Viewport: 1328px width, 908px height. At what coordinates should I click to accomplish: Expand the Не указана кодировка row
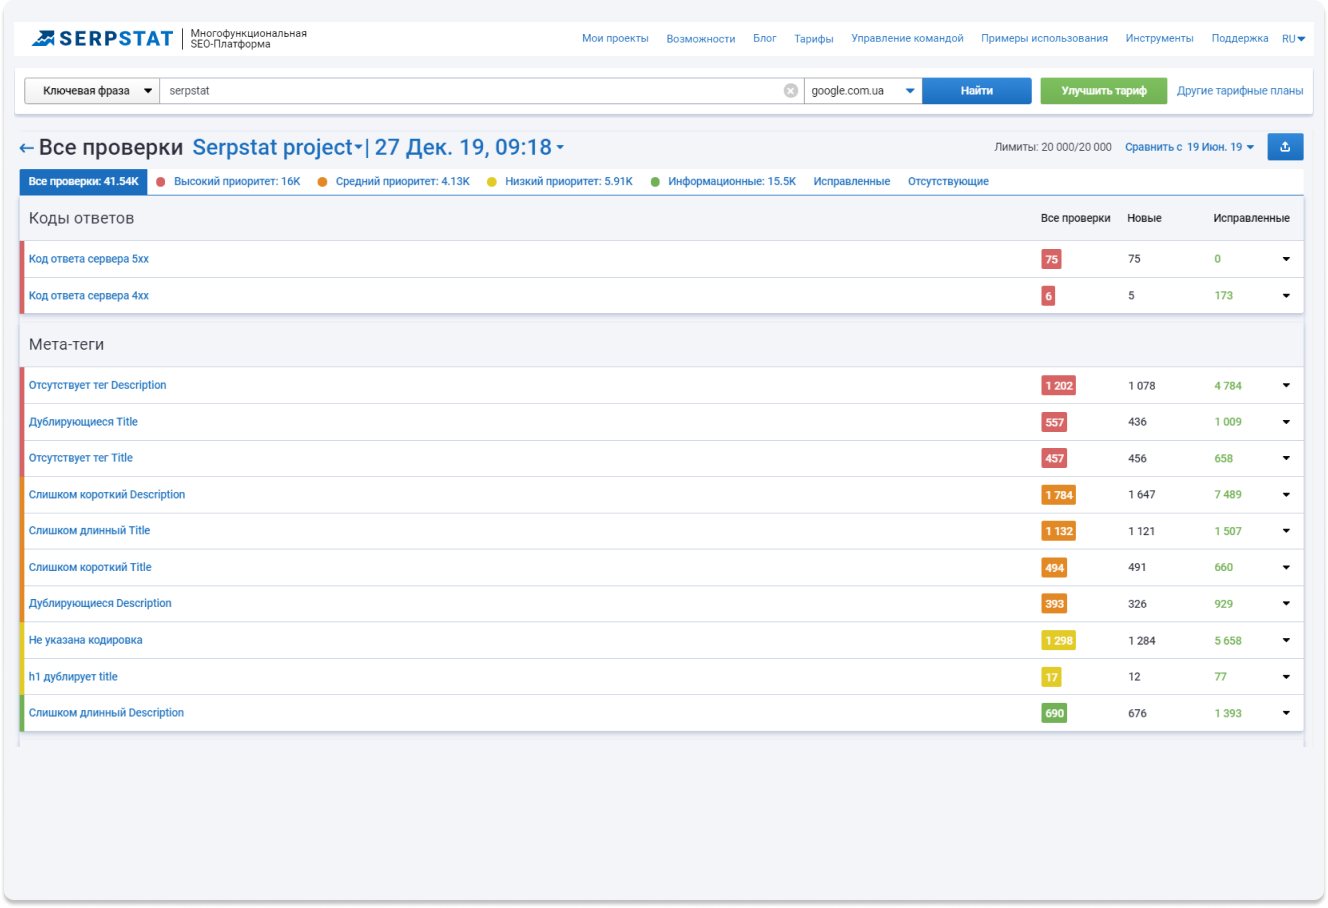(x=1286, y=640)
